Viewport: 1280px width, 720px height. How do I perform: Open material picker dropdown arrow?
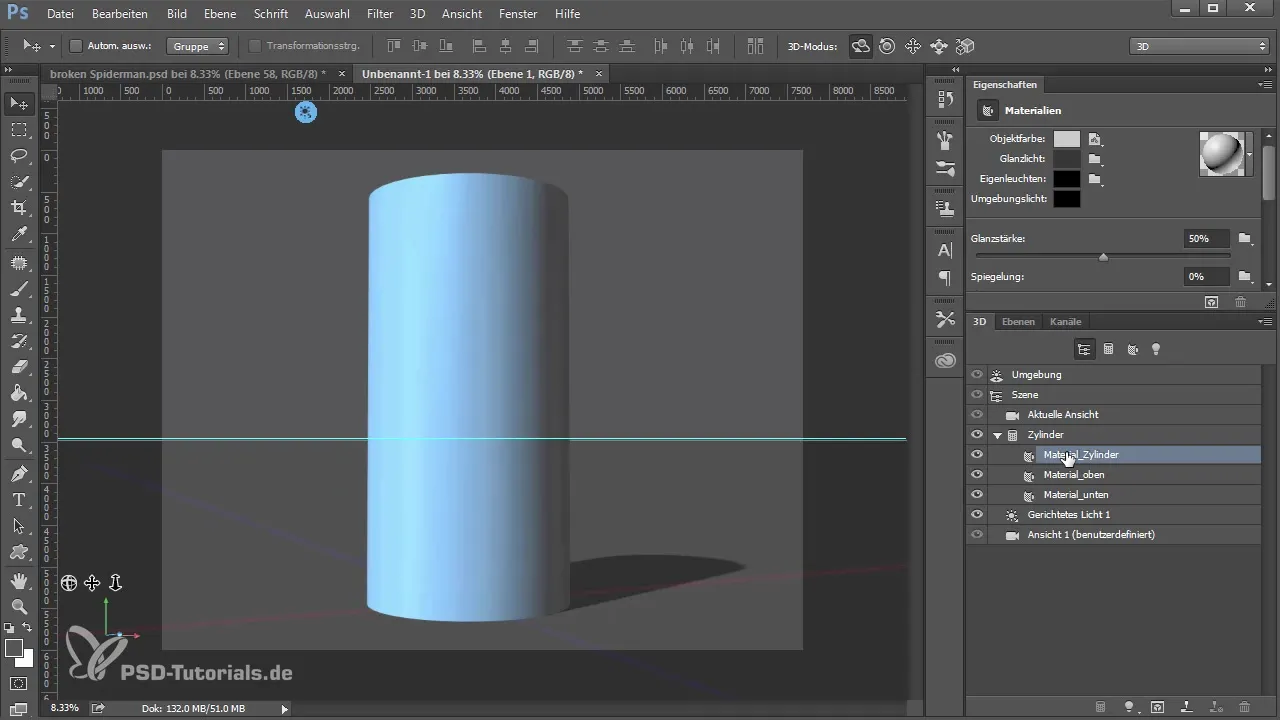coord(1250,155)
